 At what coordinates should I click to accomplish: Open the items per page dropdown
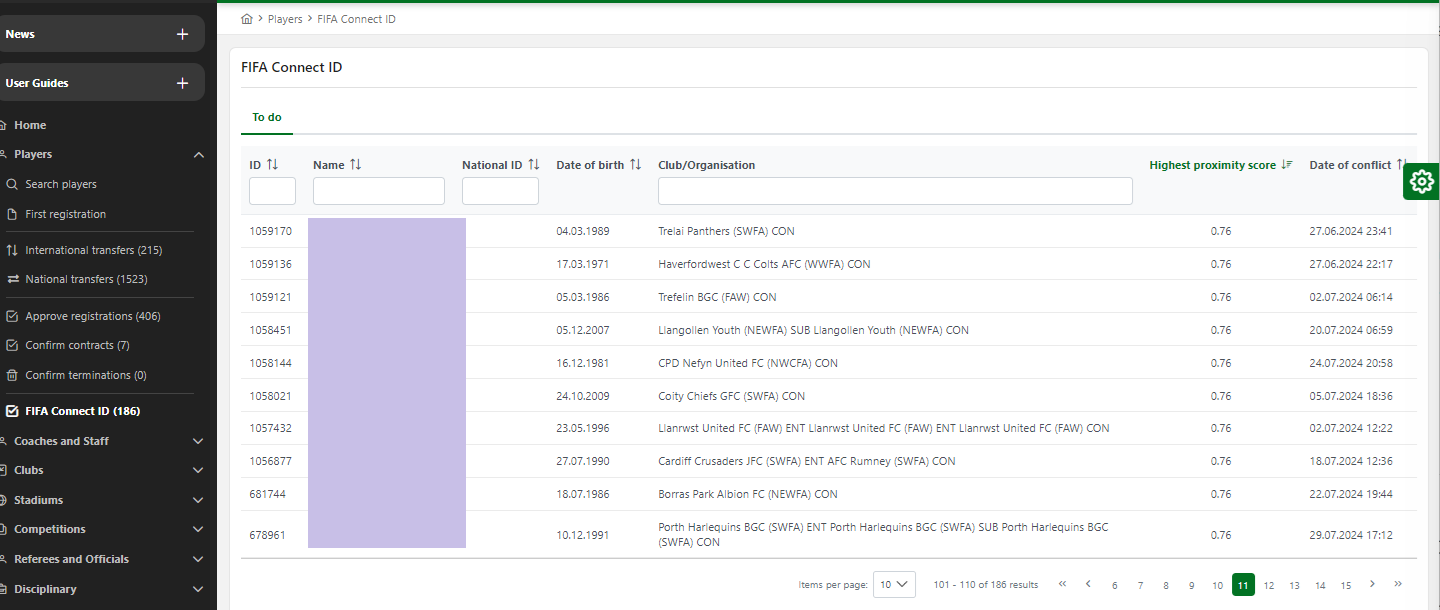pyautogui.click(x=894, y=584)
